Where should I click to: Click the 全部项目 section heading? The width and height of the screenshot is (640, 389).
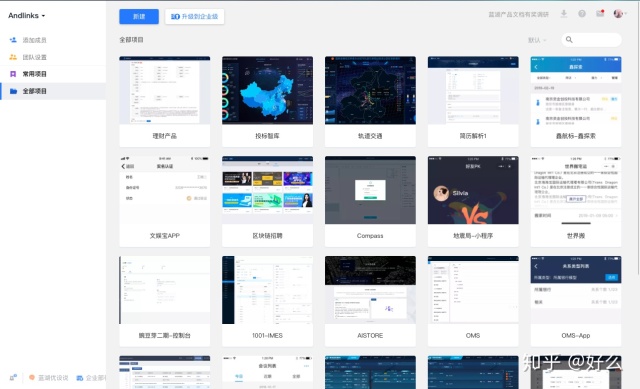[131, 40]
